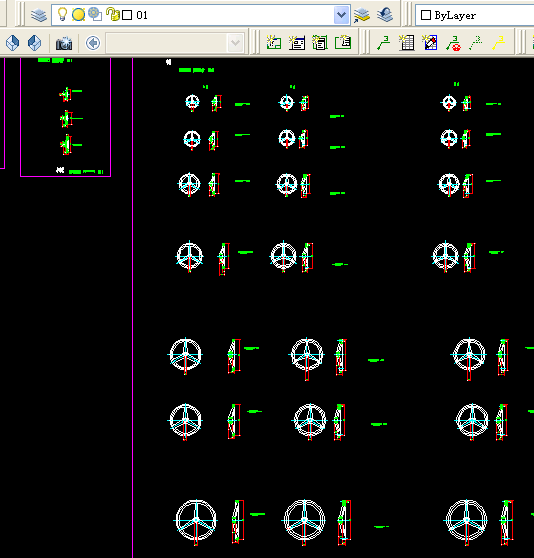
Task: Click the yellow leader line icon
Action: 499,43
